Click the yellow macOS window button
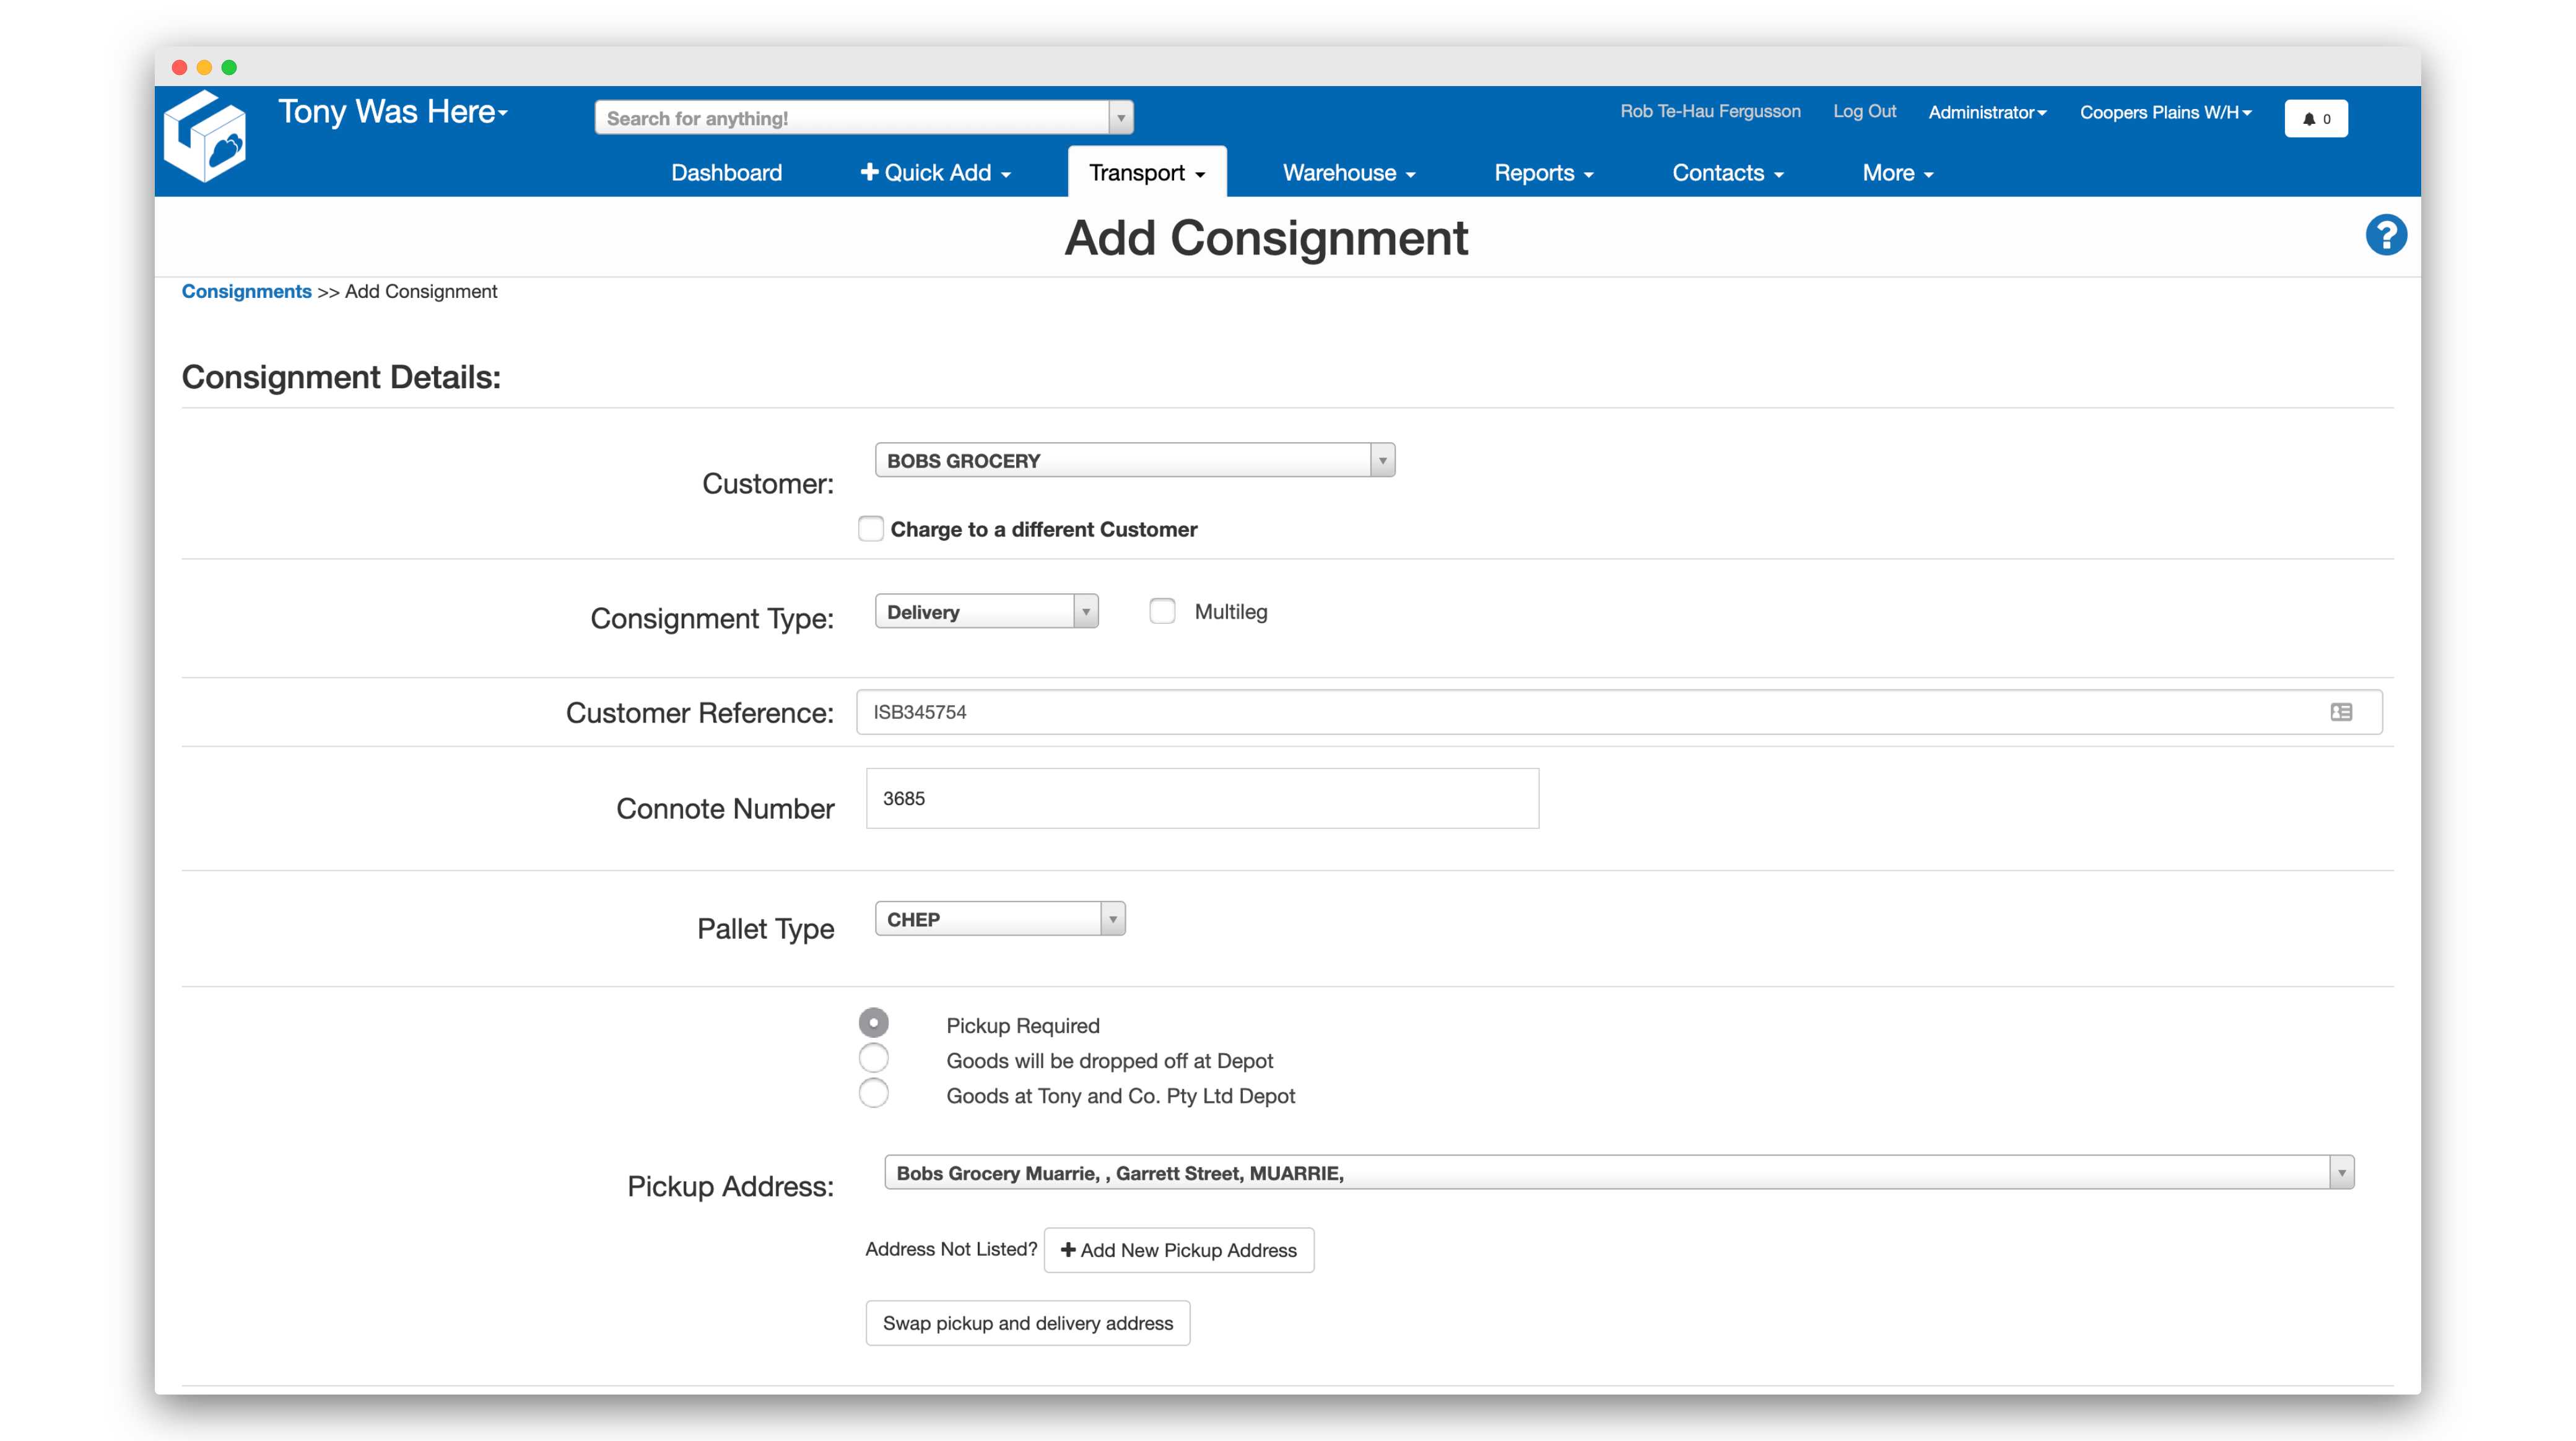 click(204, 67)
